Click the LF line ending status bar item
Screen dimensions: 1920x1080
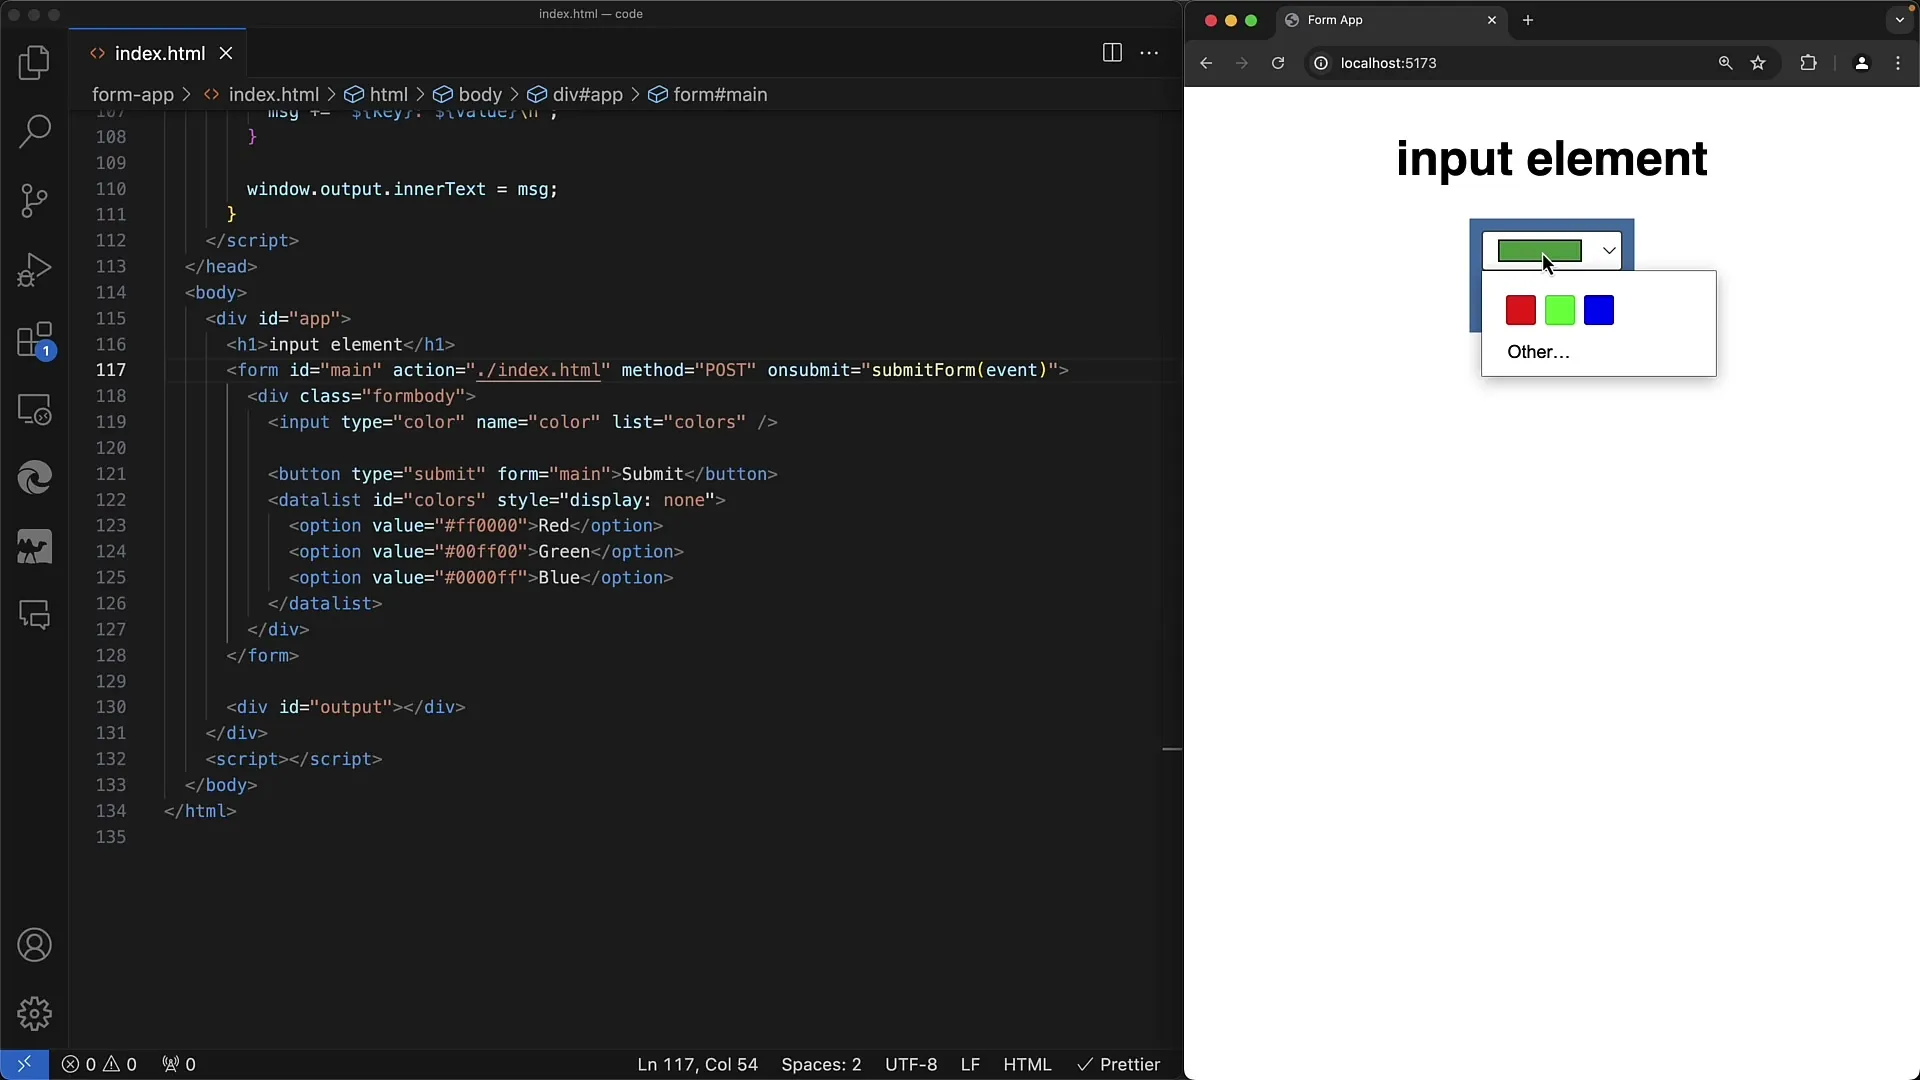tap(969, 1064)
